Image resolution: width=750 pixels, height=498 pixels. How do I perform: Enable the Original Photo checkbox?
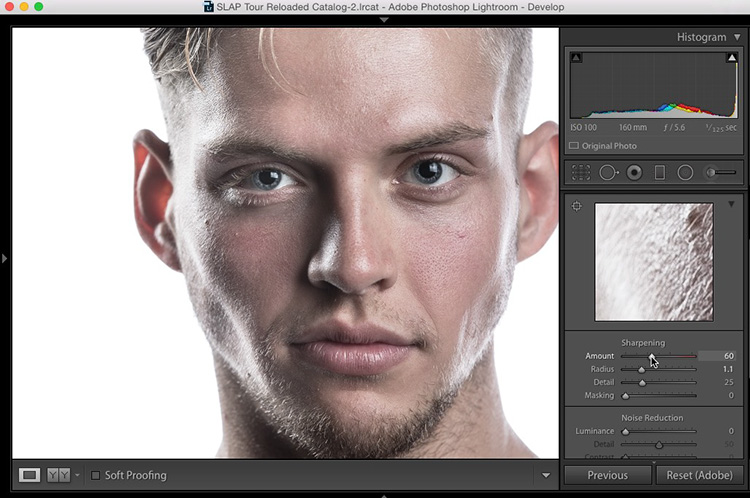(574, 145)
